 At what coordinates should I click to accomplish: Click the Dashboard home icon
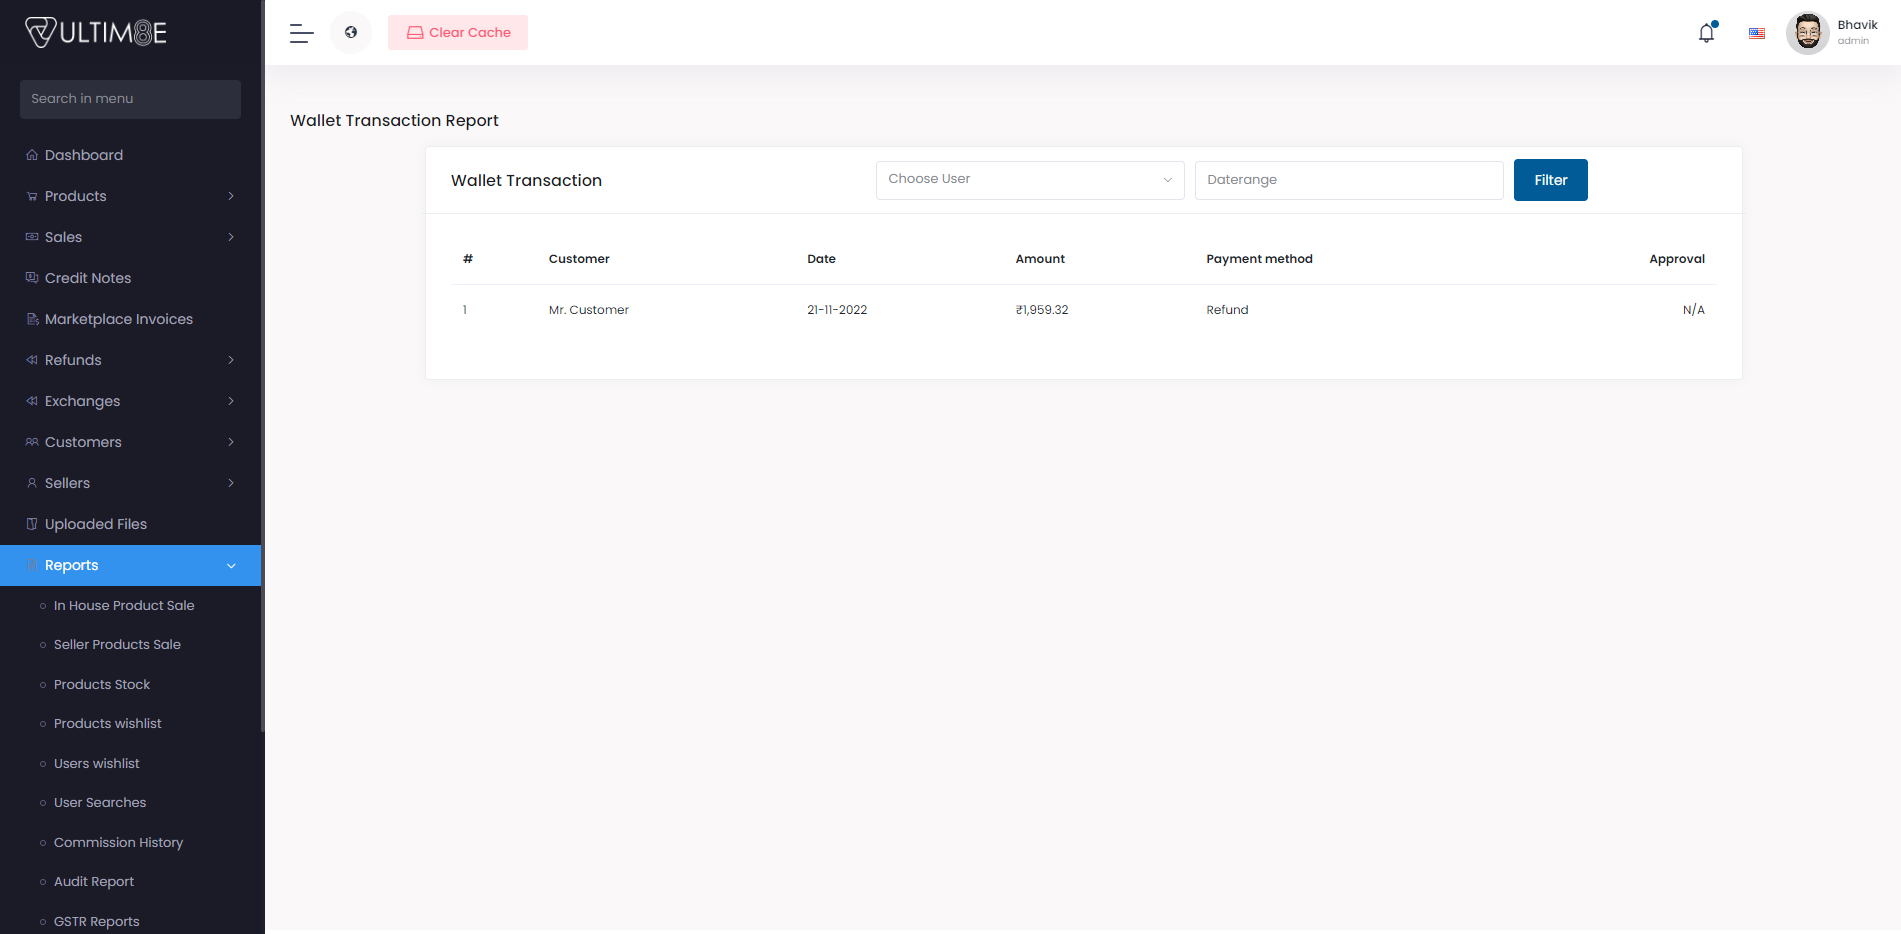pos(32,155)
